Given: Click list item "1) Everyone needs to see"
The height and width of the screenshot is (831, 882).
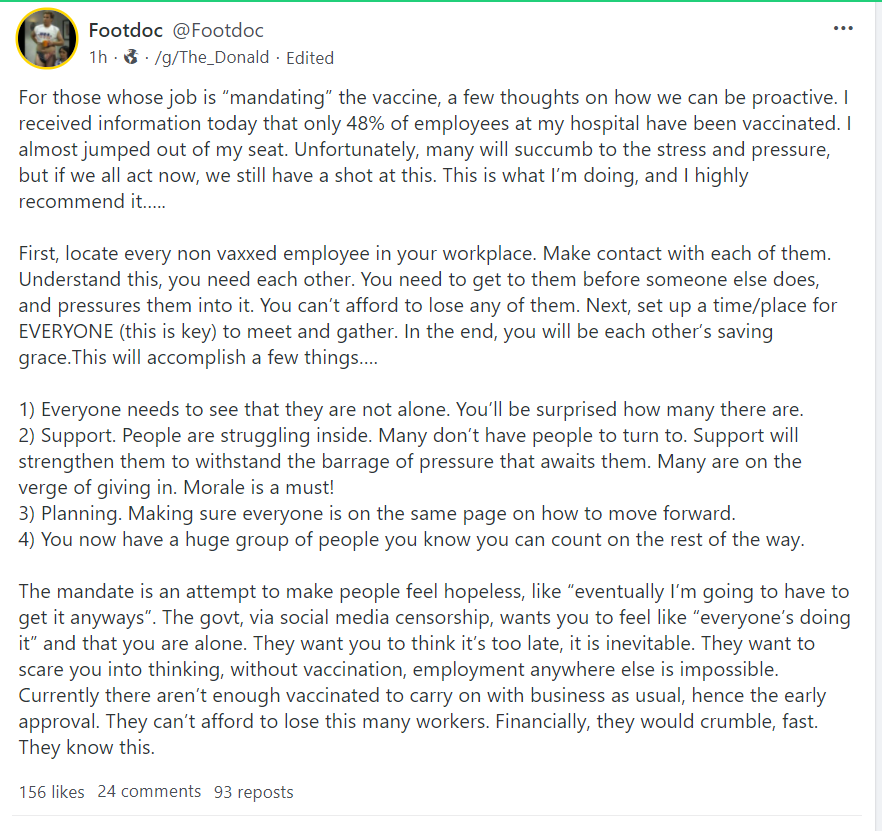Looking at the screenshot, I should (411, 410).
